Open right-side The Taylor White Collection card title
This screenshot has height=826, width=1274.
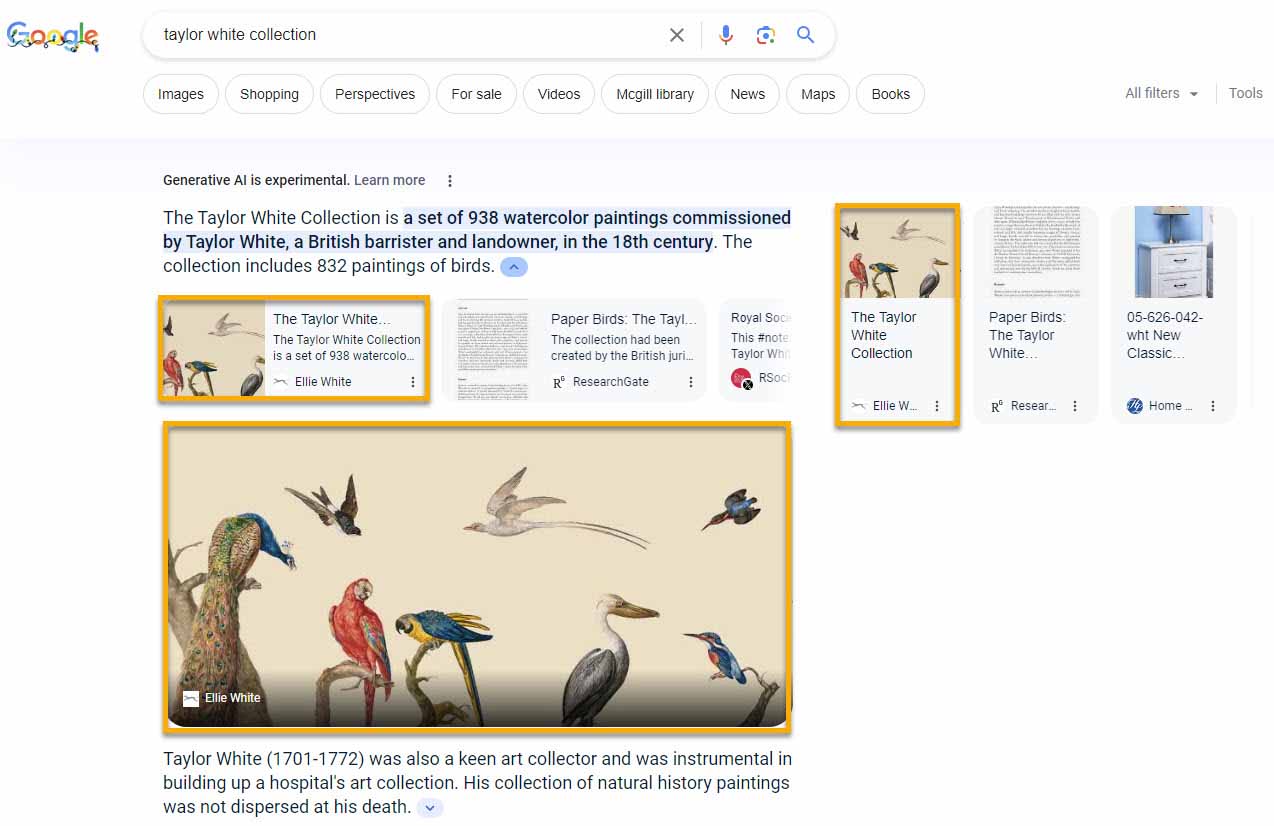[x=882, y=335]
